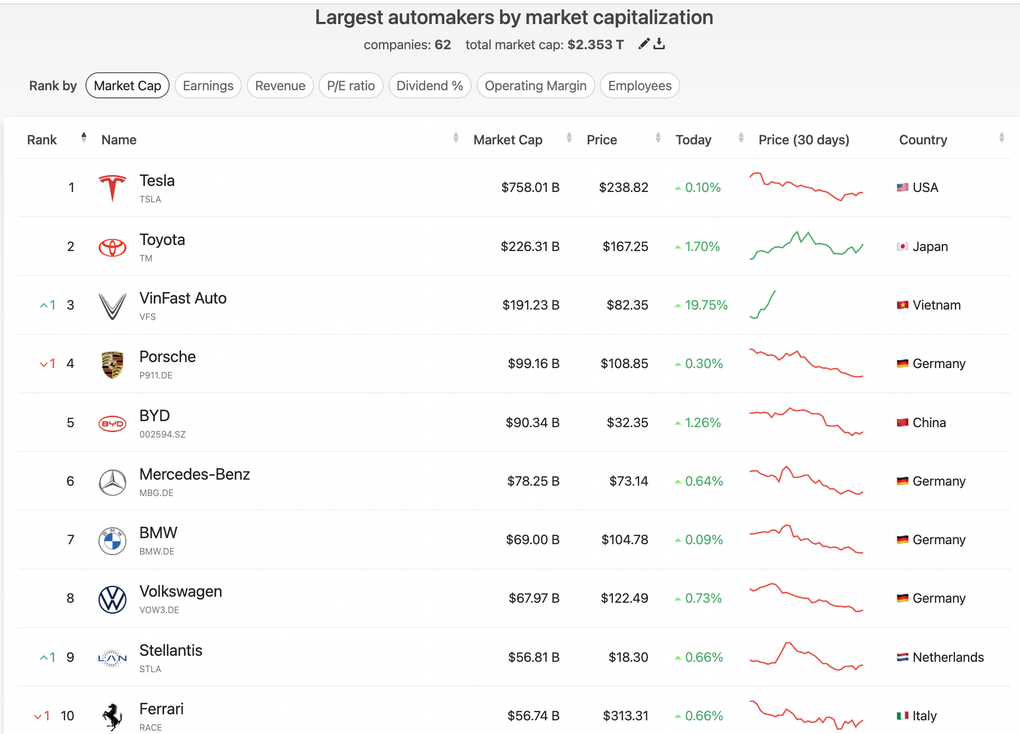Viewport: 1020px width, 734px height.
Task: Click the Tesla logo
Action: (x=112, y=188)
